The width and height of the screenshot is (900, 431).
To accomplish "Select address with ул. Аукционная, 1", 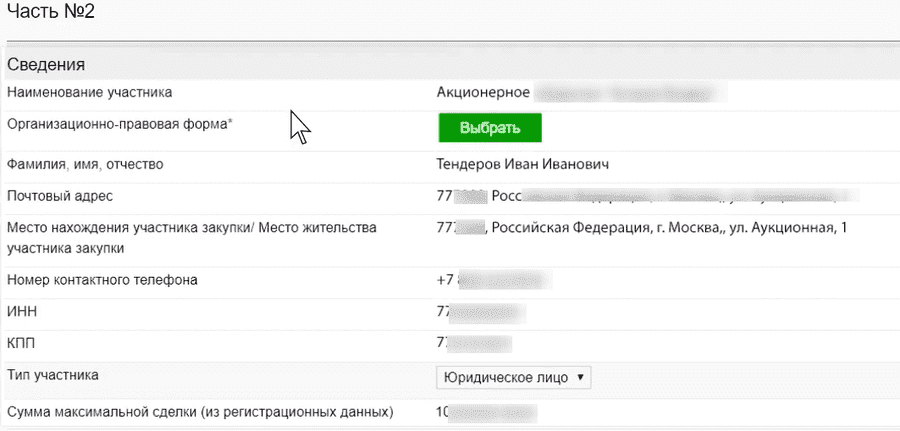I will [x=642, y=228].
